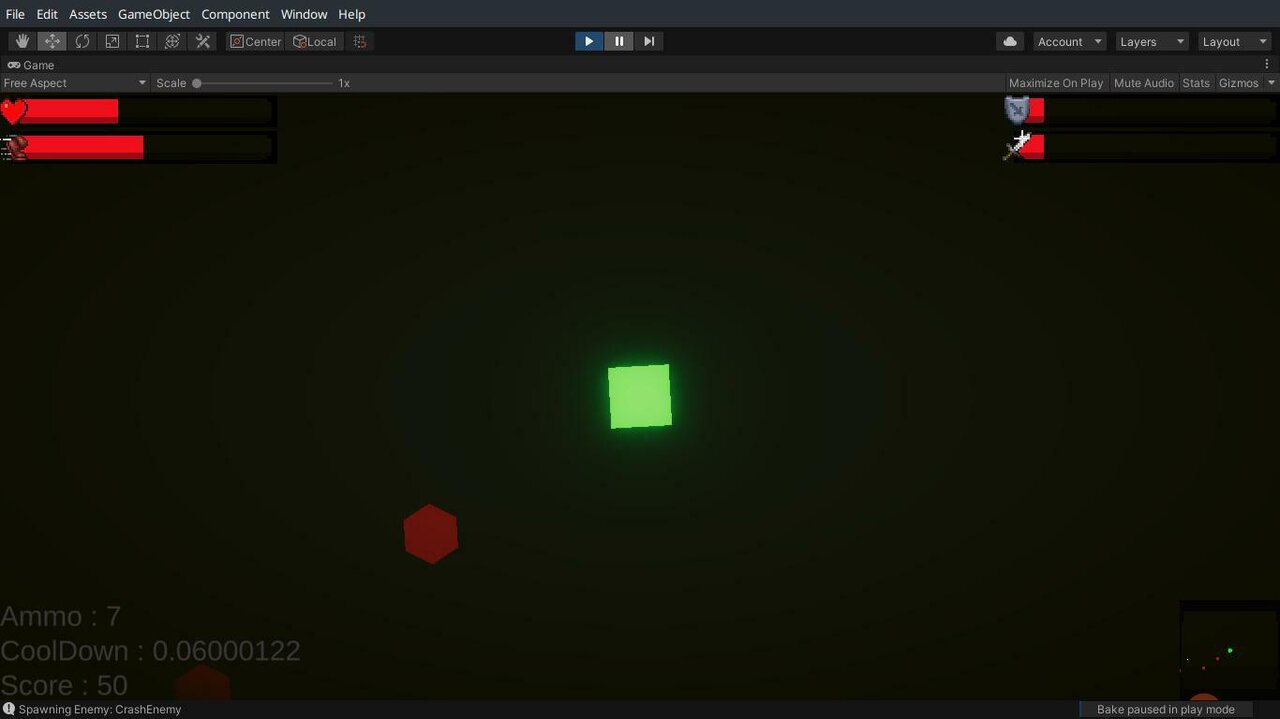
Task: Click the red health bar
Action: pyautogui.click(x=71, y=111)
